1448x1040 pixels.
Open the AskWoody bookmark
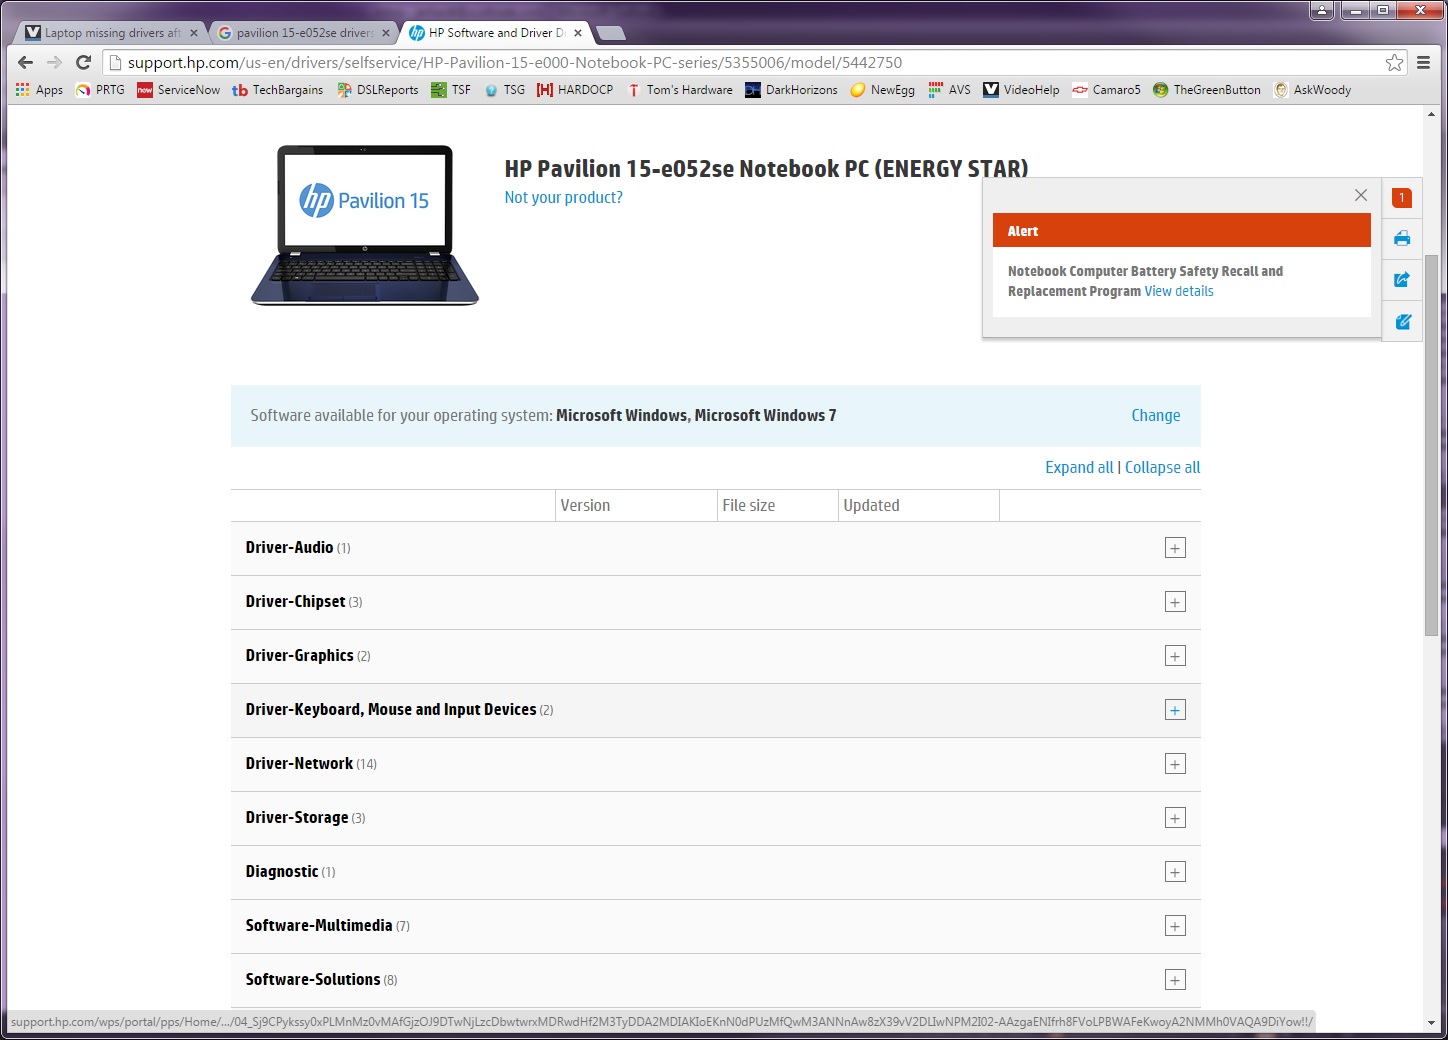coord(1312,90)
